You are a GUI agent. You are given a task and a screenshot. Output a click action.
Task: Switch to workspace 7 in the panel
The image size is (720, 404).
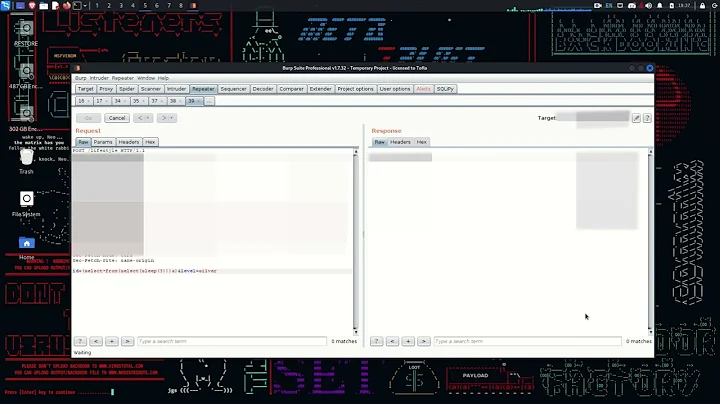point(169,6)
